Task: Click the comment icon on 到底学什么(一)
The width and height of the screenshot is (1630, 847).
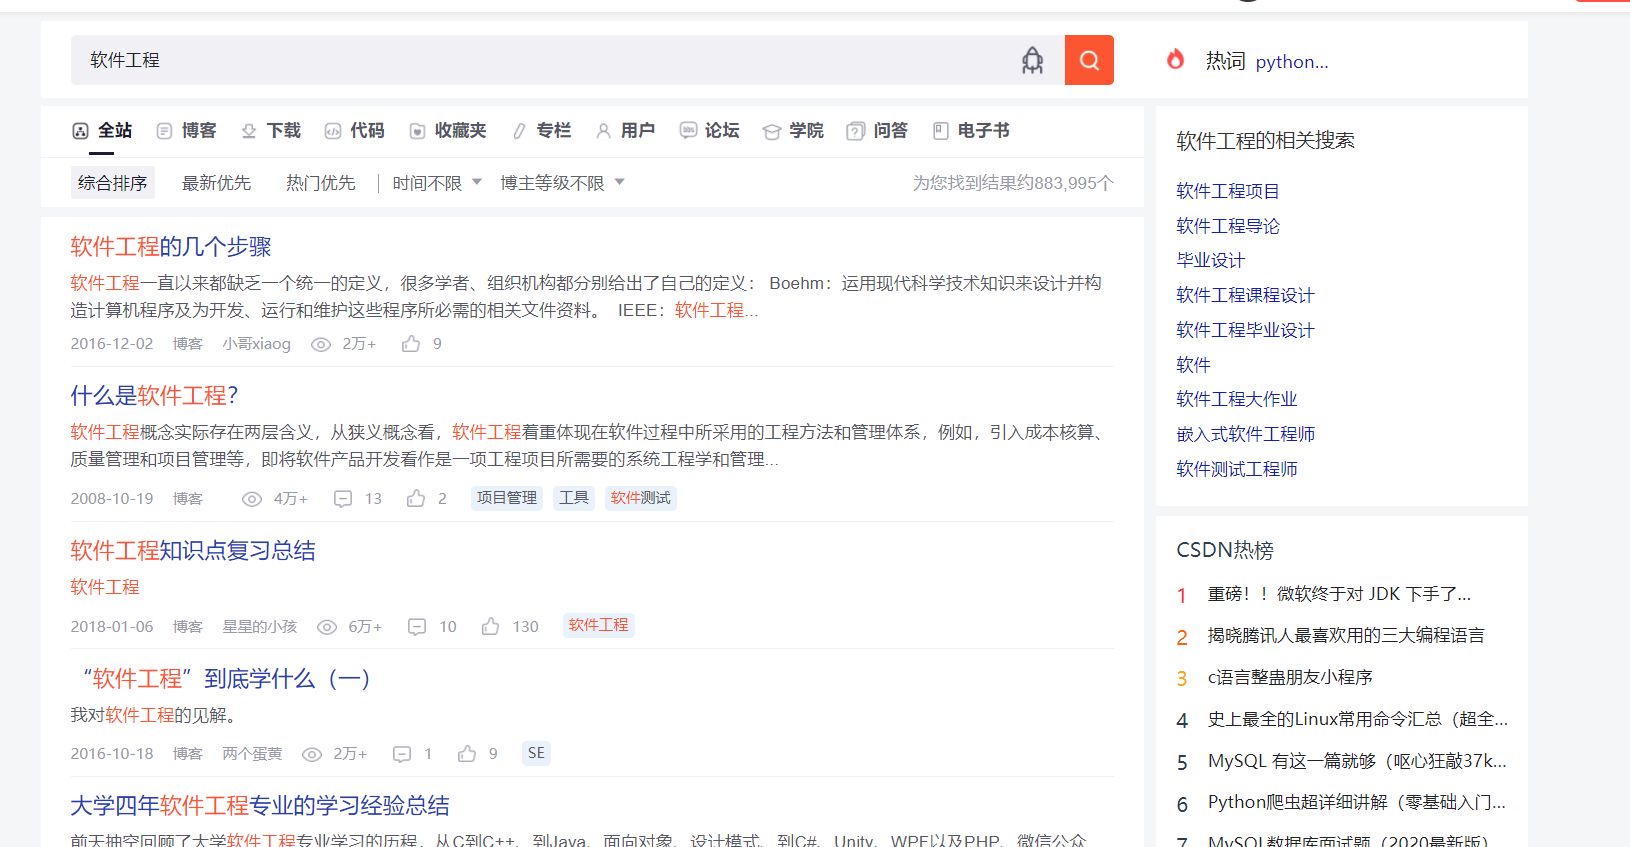Action: pyautogui.click(x=402, y=754)
